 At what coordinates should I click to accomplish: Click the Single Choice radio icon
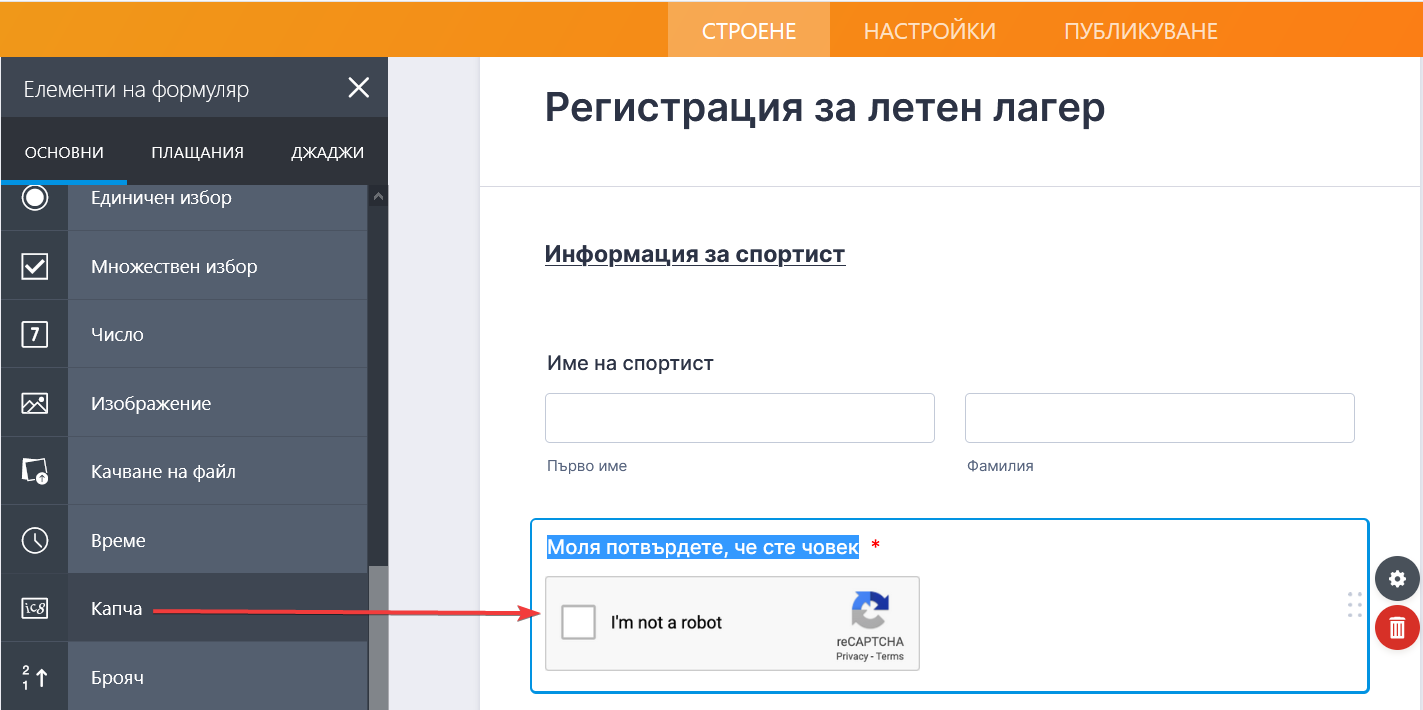pos(35,198)
